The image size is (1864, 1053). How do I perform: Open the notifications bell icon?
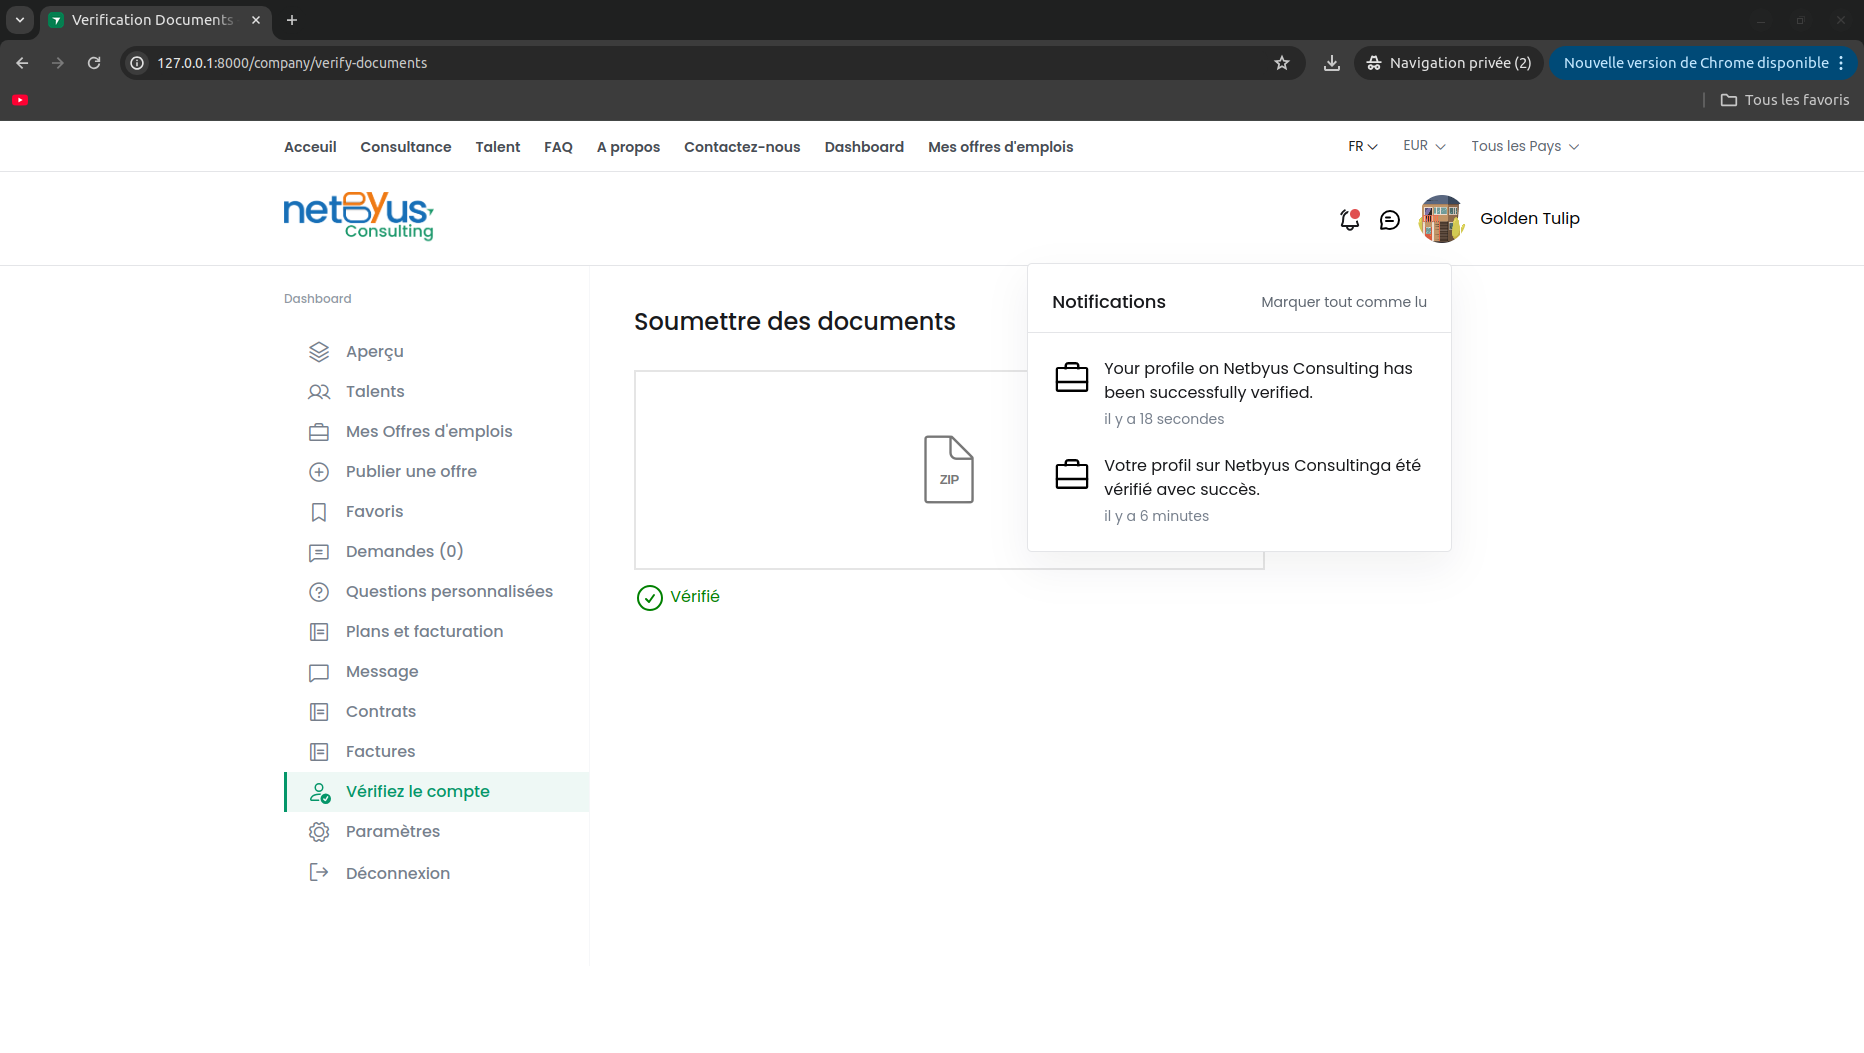pos(1350,220)
